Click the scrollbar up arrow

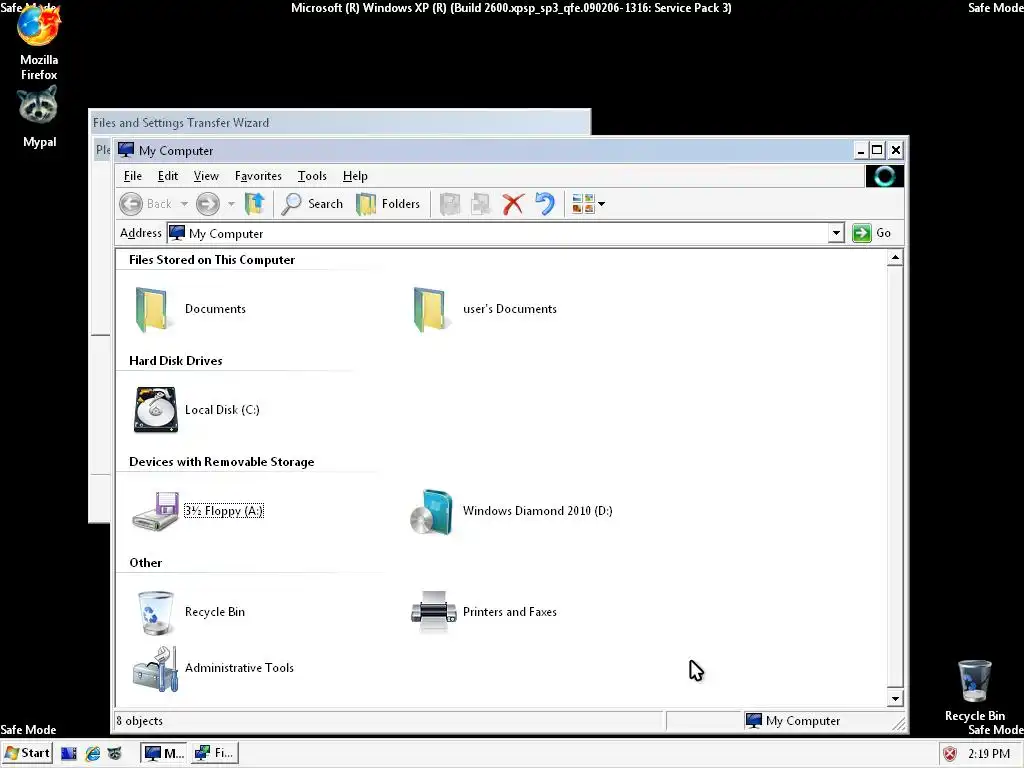[895, 258]
